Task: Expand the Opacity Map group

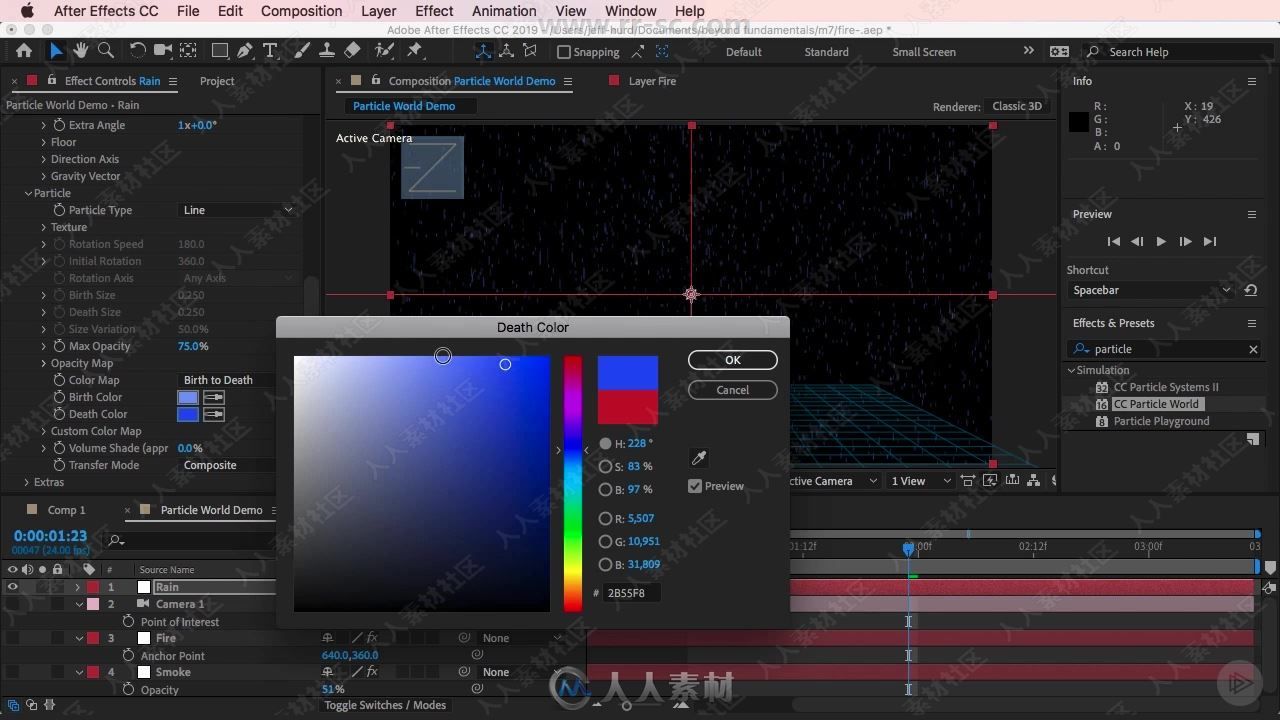Action: coord(43,363)
